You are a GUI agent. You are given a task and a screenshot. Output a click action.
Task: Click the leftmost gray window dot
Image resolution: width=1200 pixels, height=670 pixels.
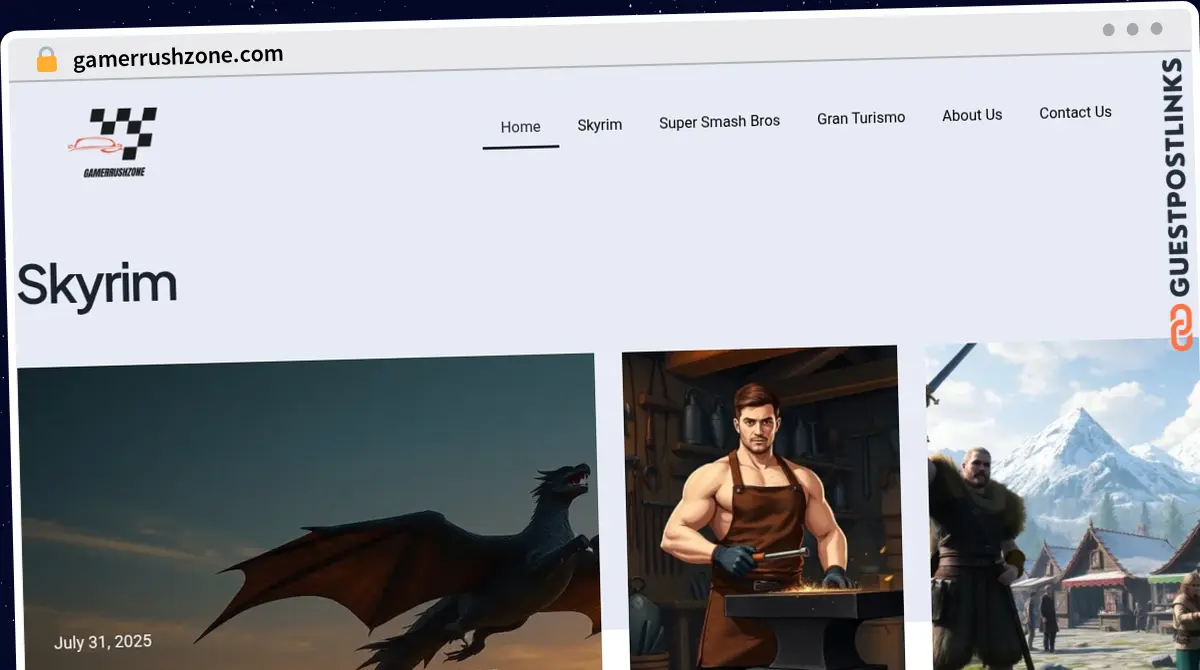tap(1108, 30)
